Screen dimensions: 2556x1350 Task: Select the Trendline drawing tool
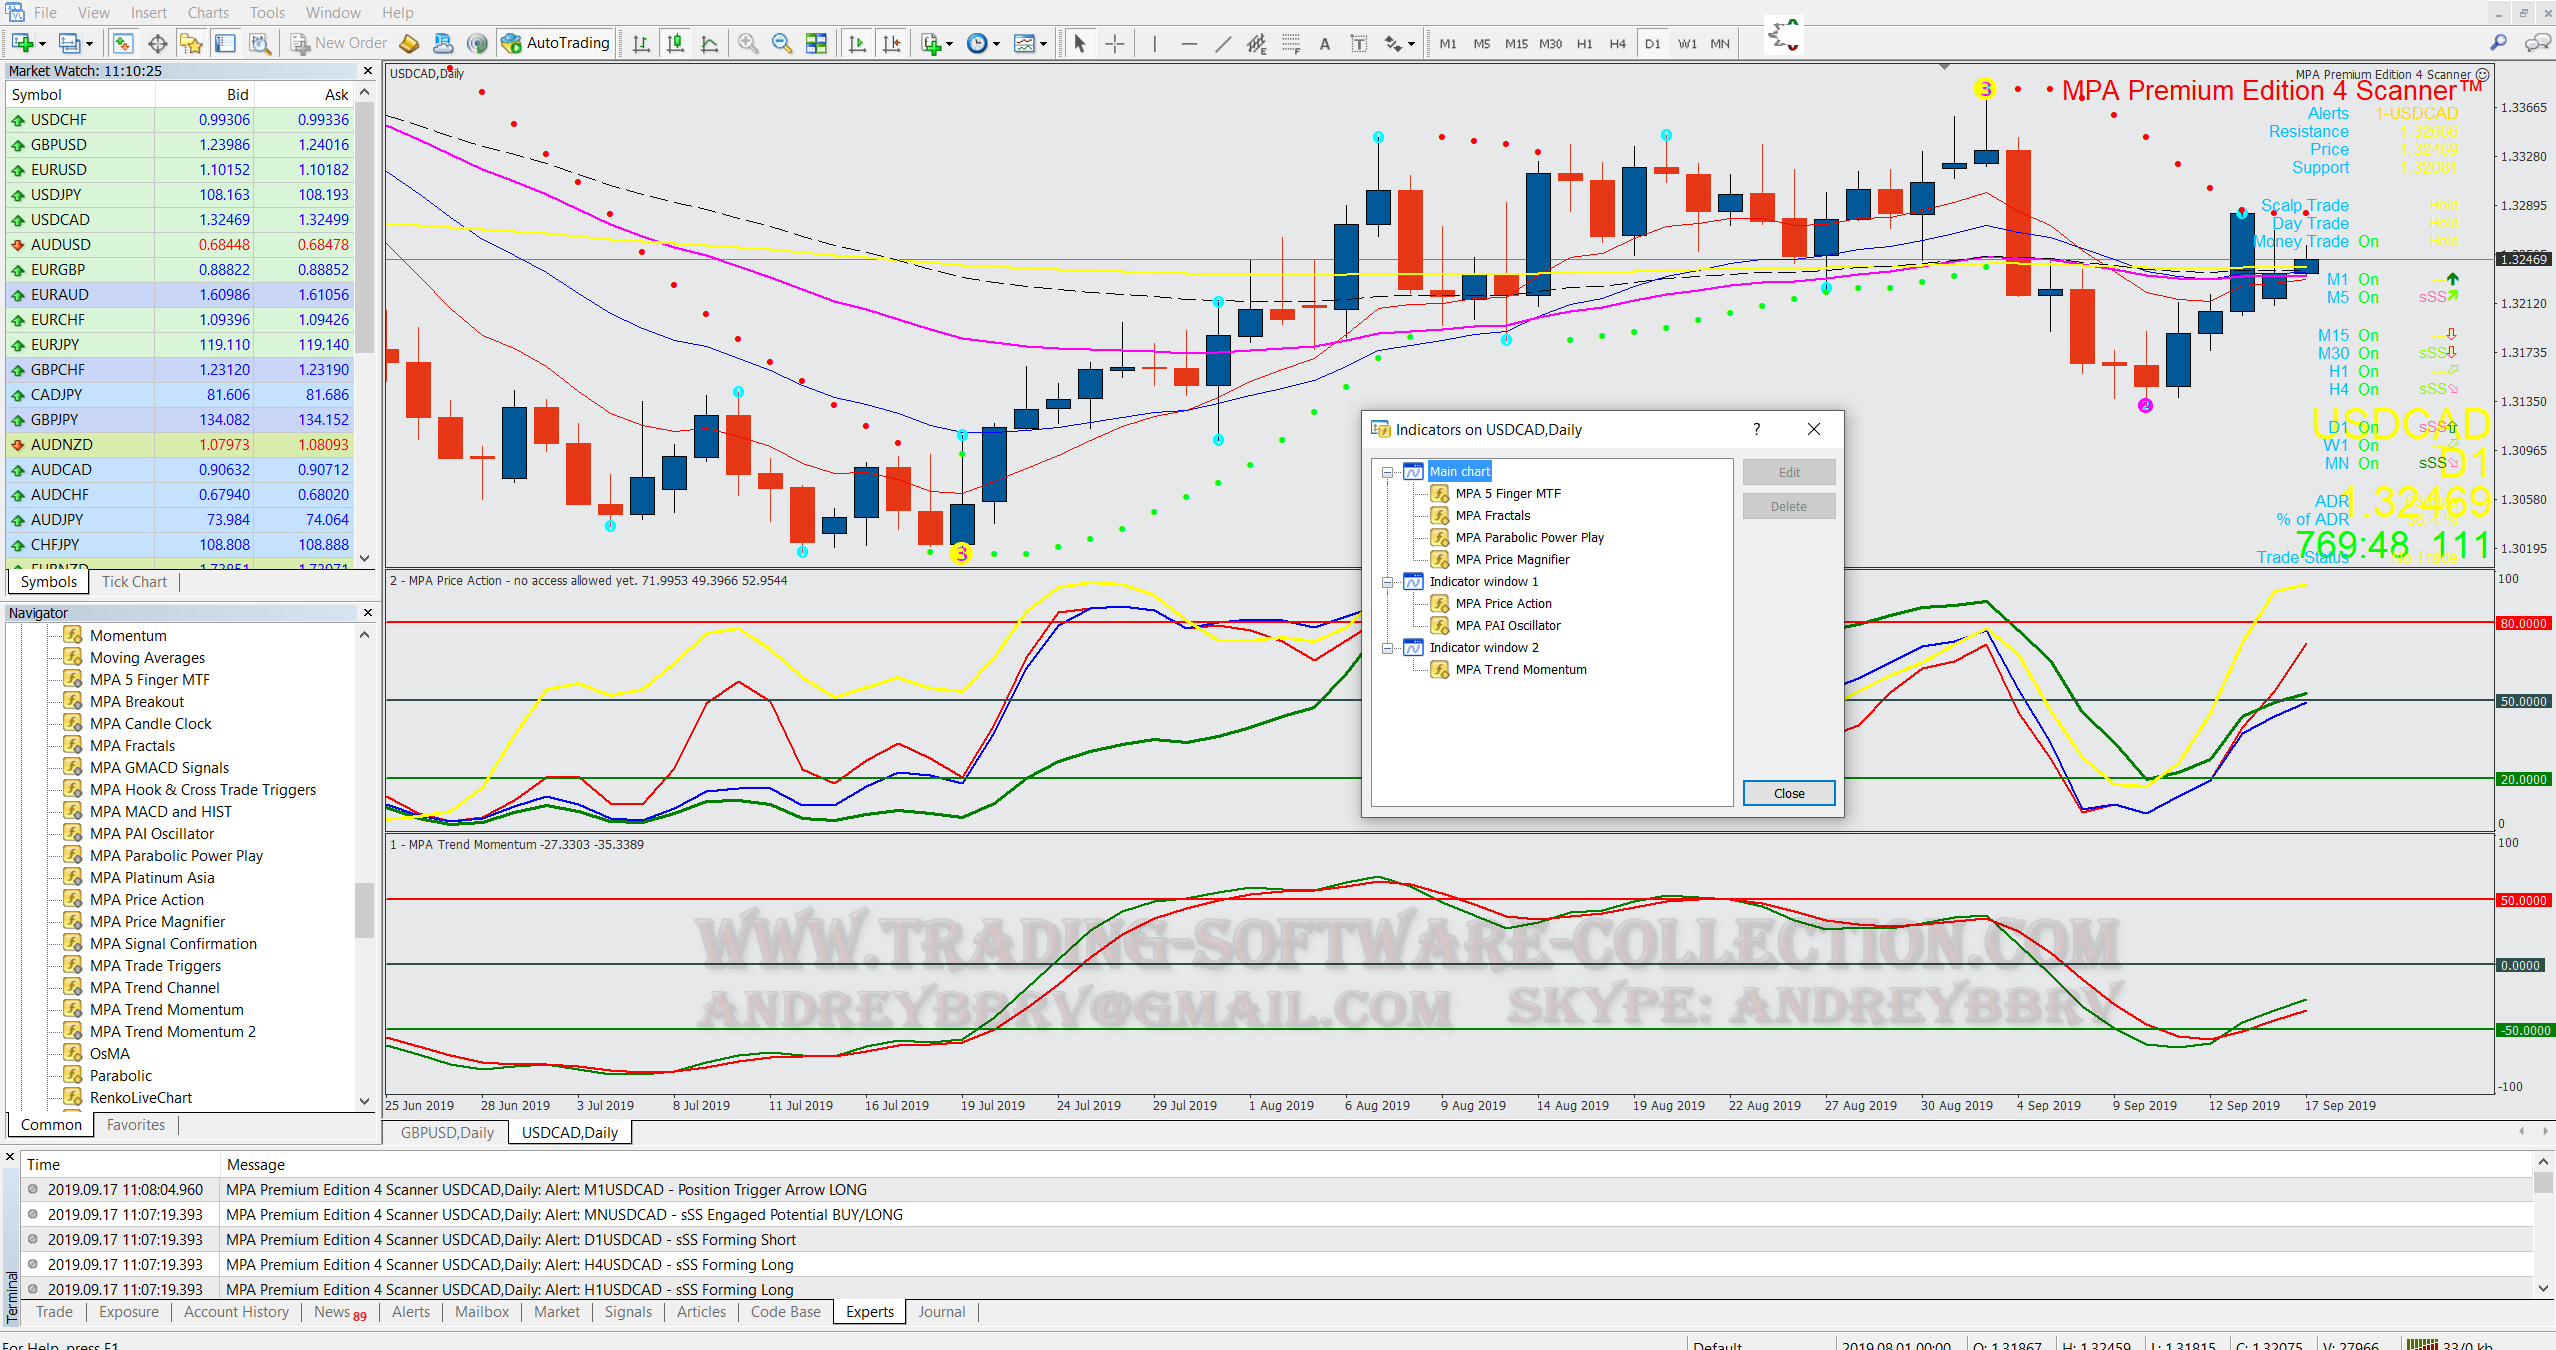1222,43
